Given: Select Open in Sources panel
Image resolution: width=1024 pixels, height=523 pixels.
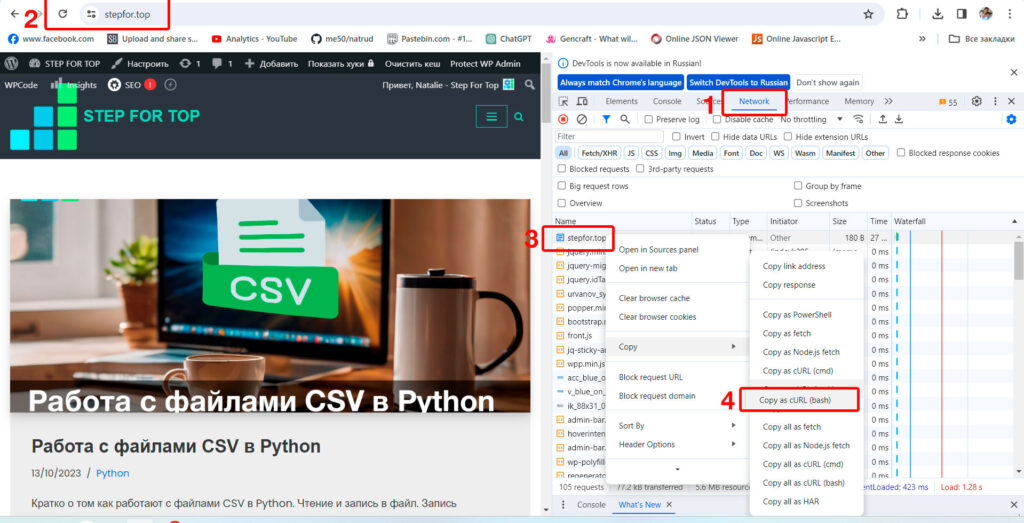Looking at the screenshot, I should 658,249.
